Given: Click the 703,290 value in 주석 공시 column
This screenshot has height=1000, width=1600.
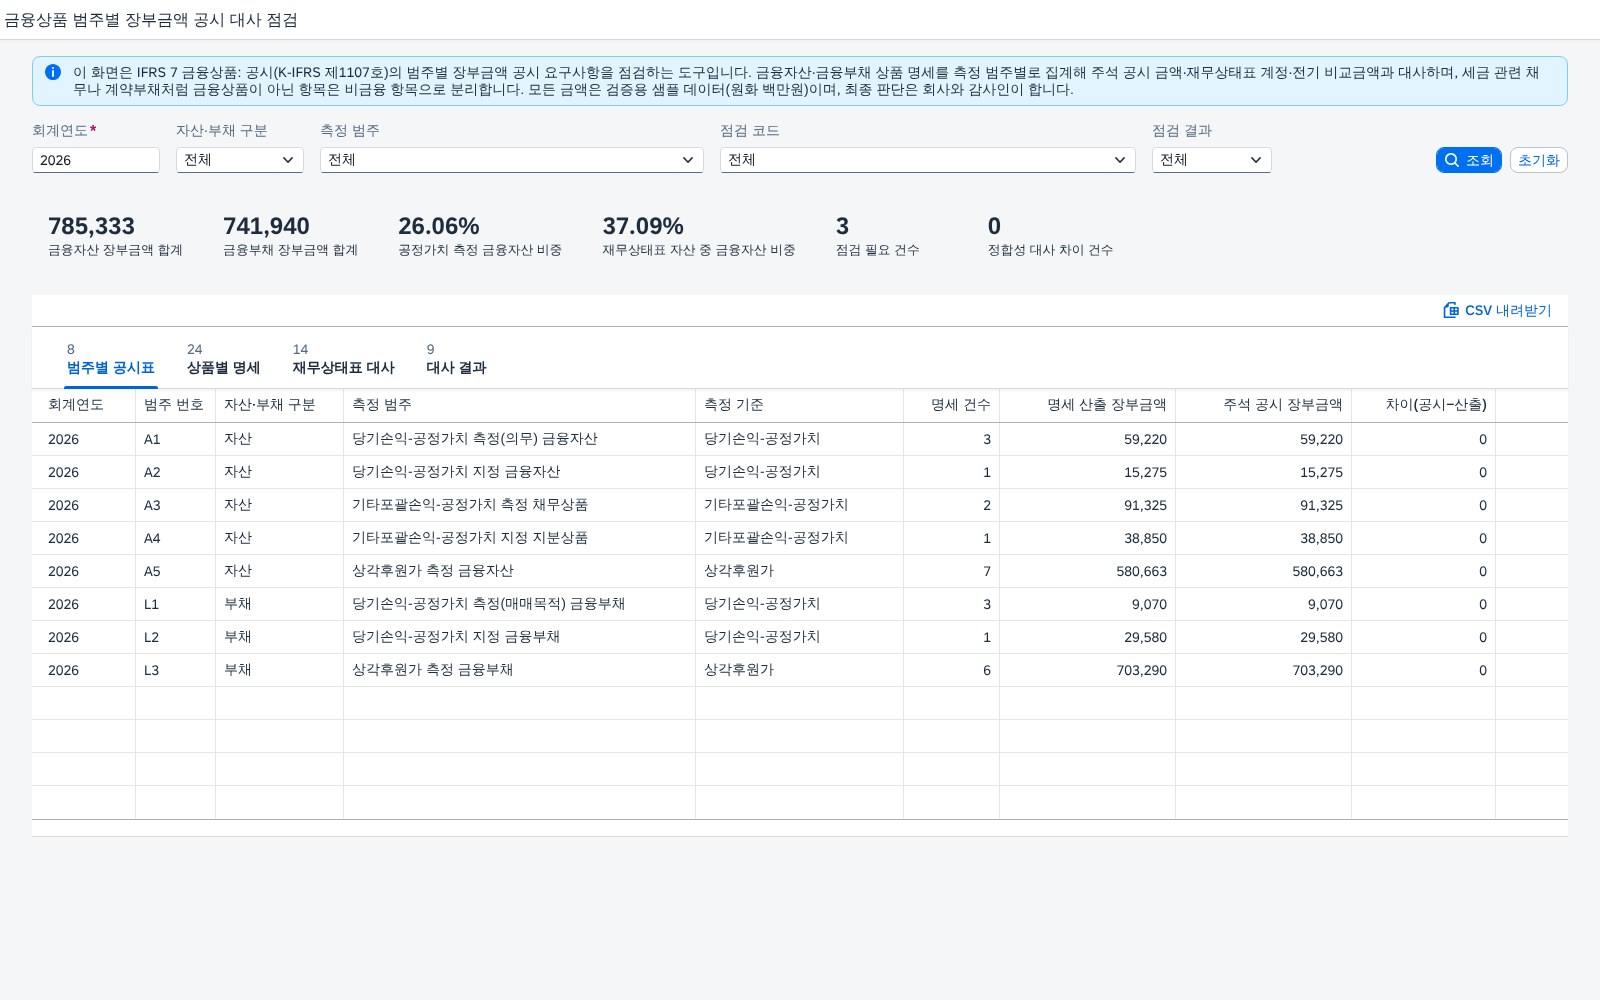Looking at the screenshot, I should pyautogui.click(x=1263, y=670).
